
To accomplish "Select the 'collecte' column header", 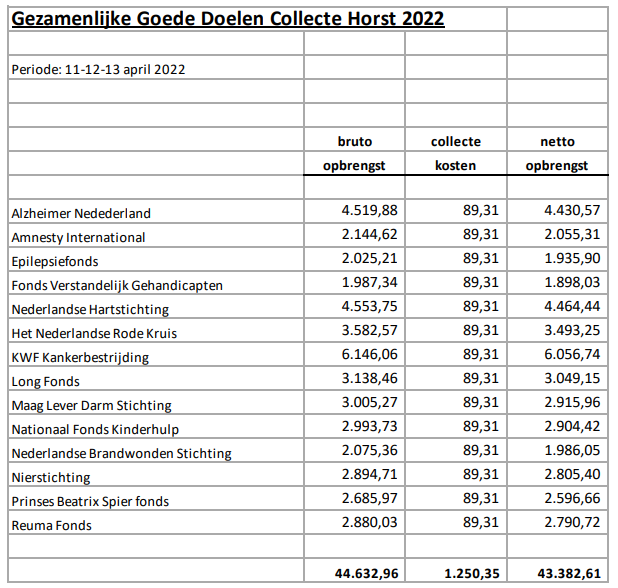I will (x=456, y=141).
